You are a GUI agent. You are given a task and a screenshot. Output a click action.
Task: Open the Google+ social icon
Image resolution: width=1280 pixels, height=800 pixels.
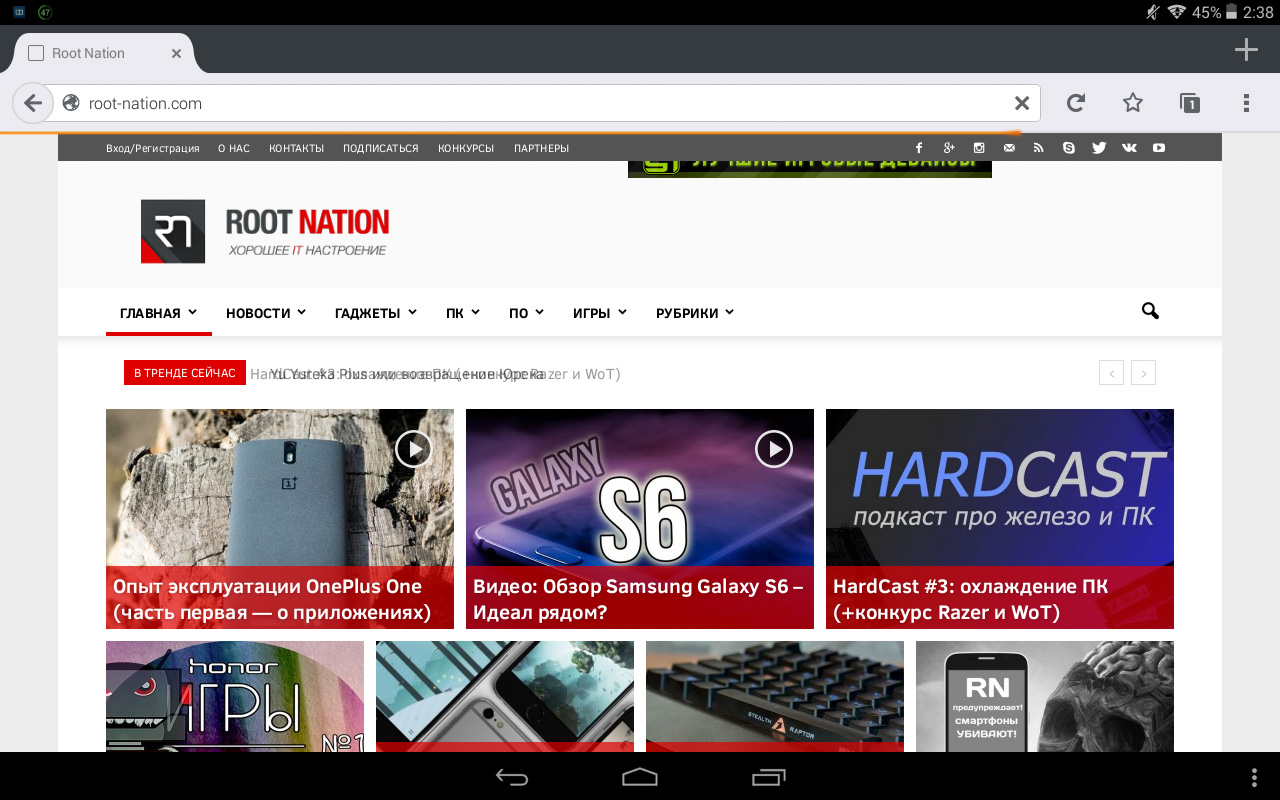click(x=949, y=148)
